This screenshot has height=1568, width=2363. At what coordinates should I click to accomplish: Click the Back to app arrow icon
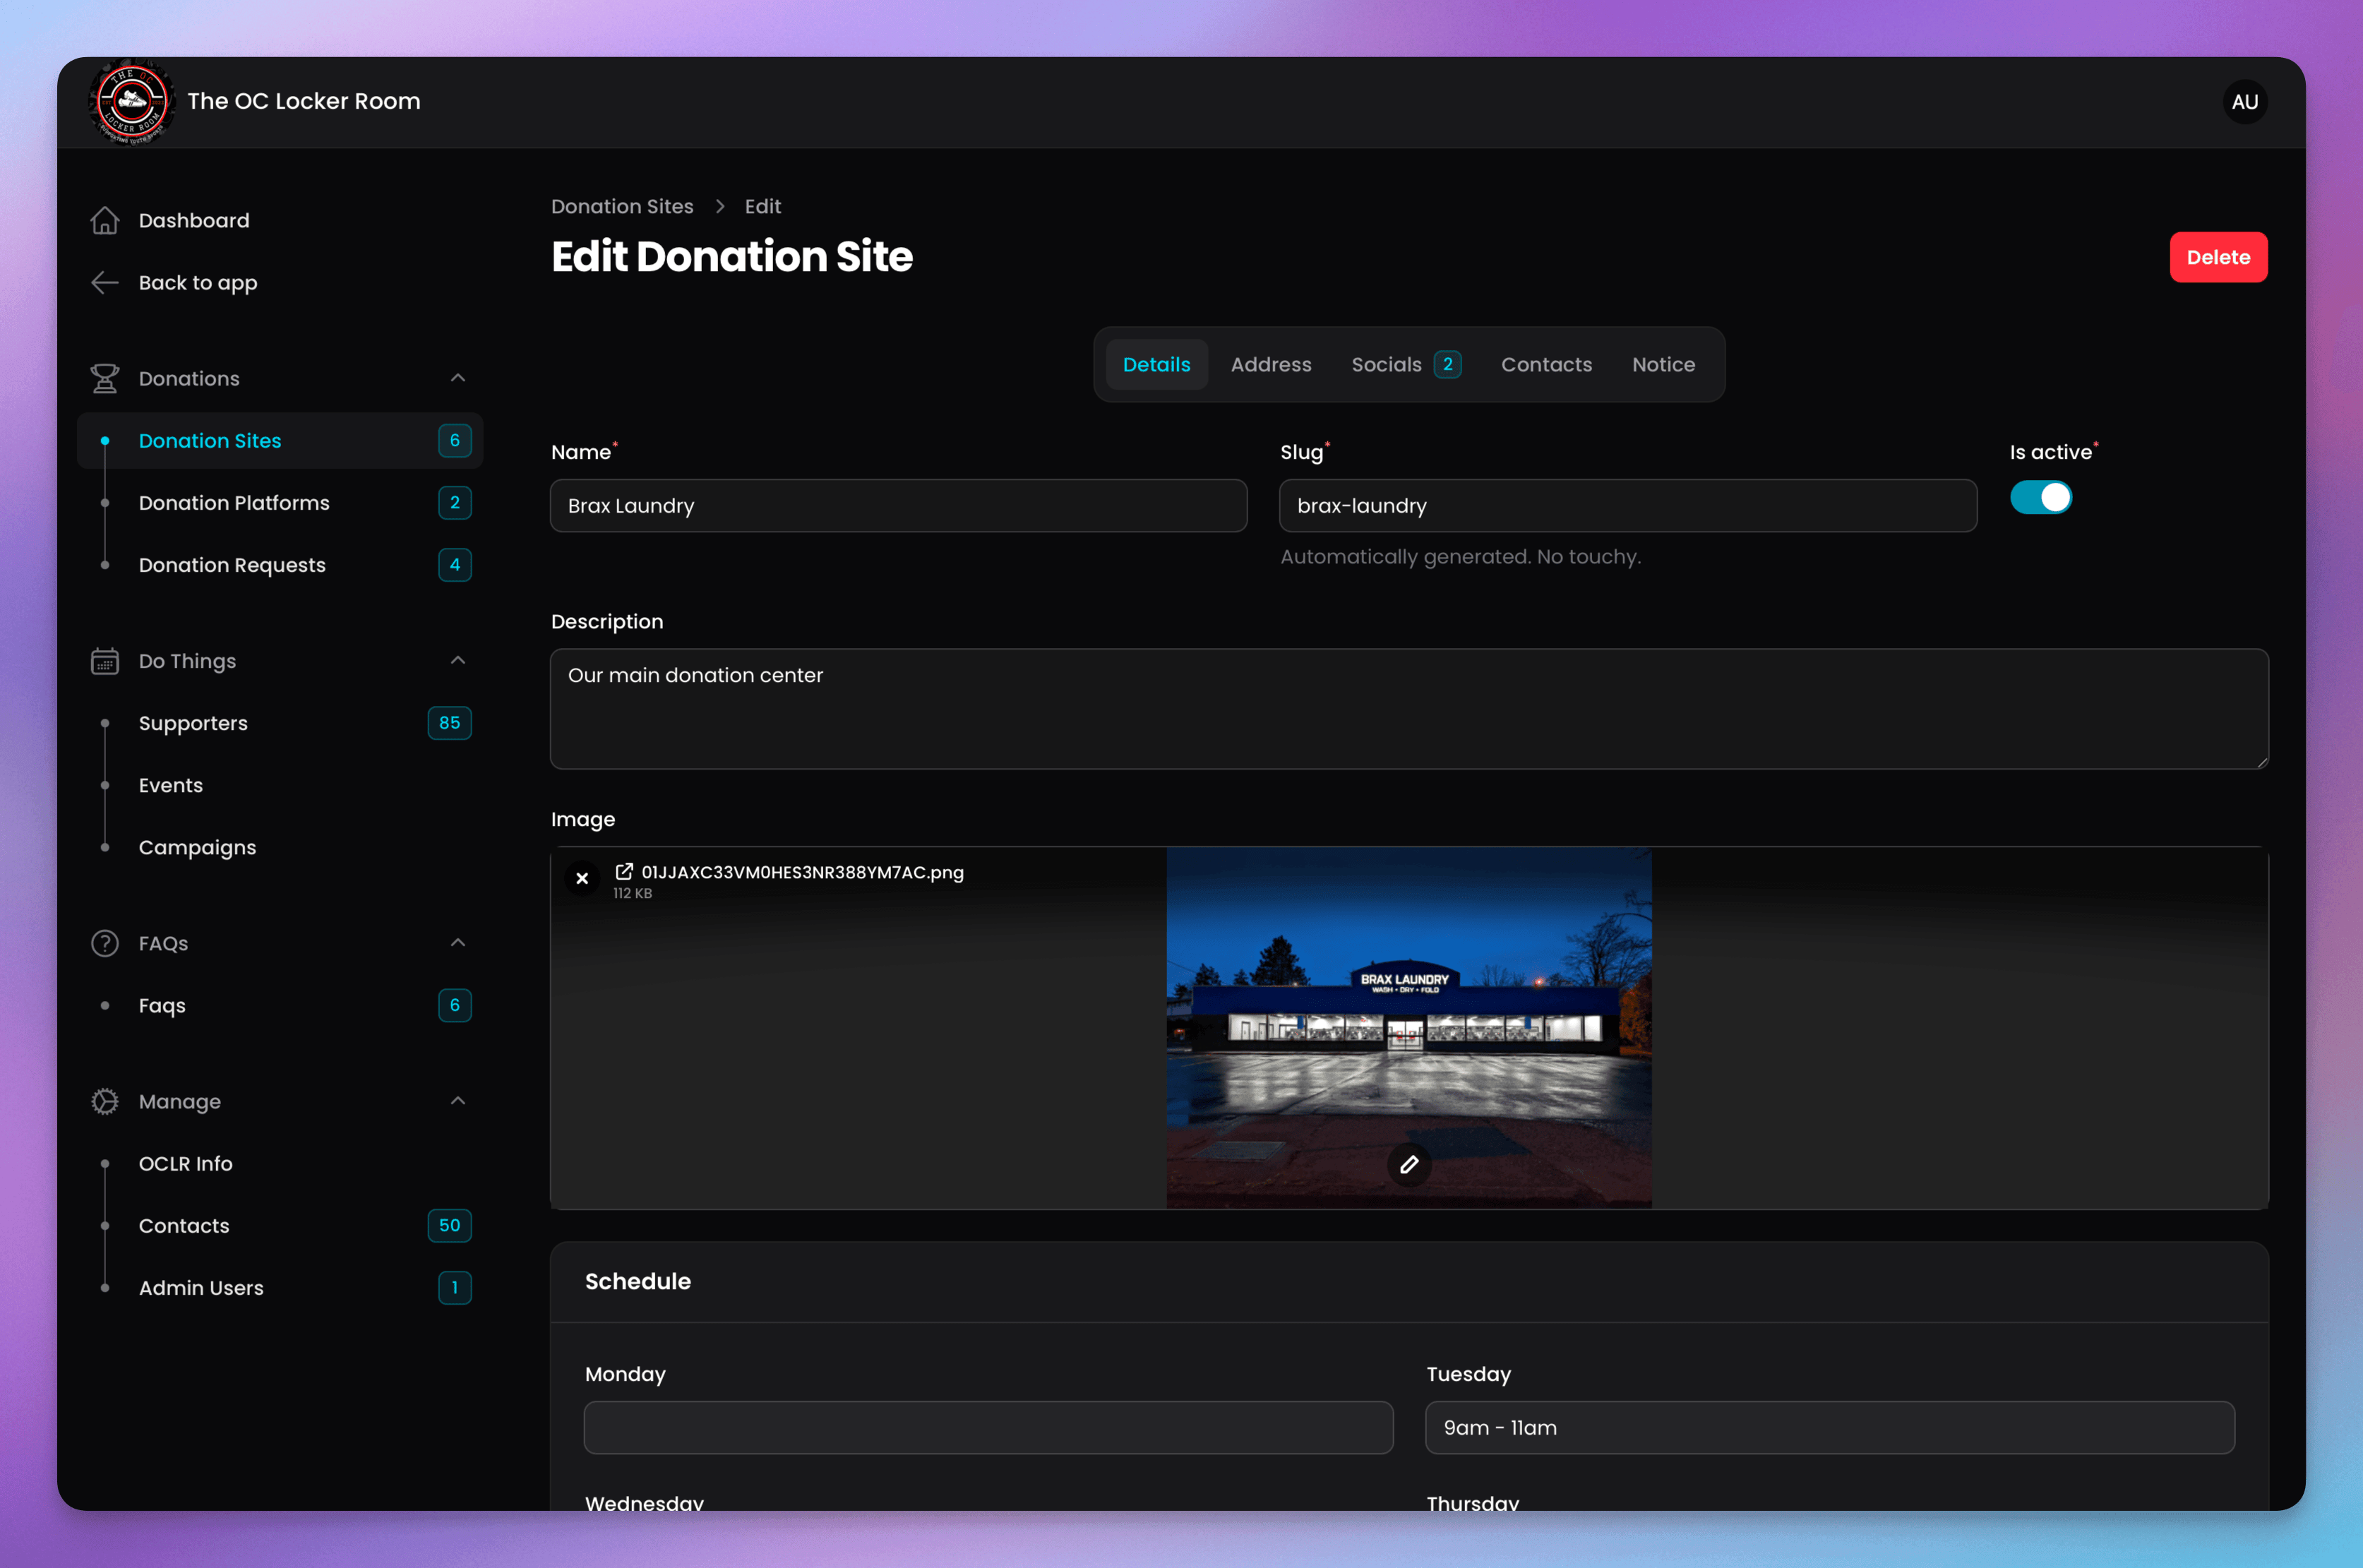(x=105, y=283)
